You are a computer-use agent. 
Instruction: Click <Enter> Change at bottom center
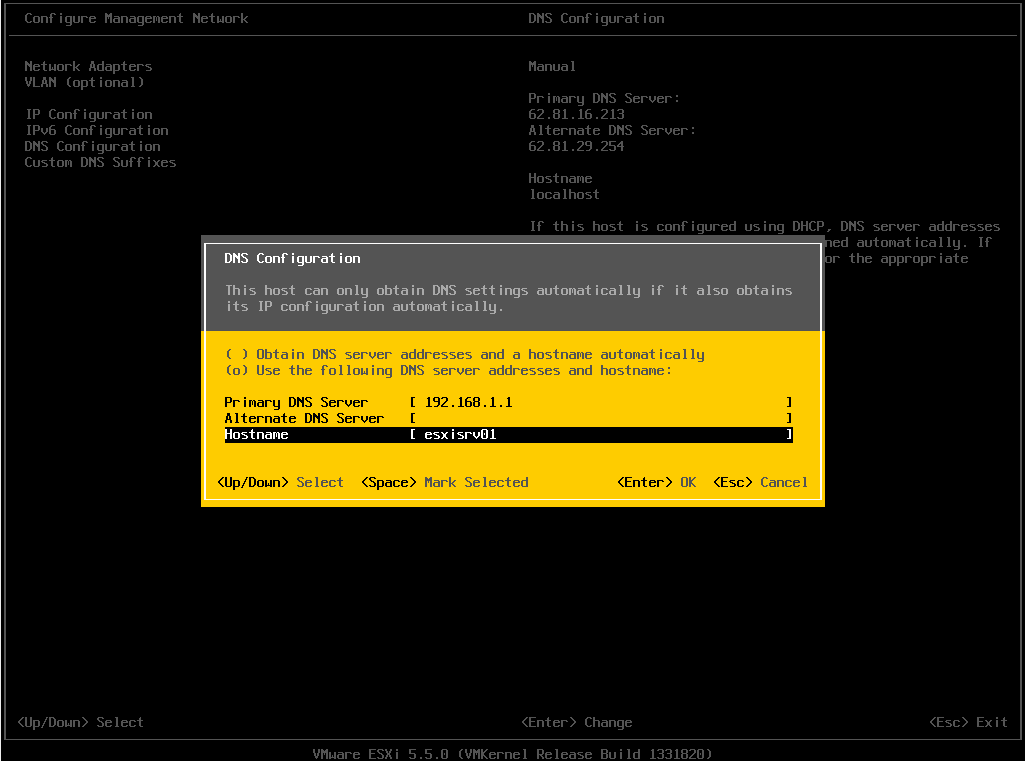tap(576, 722)
